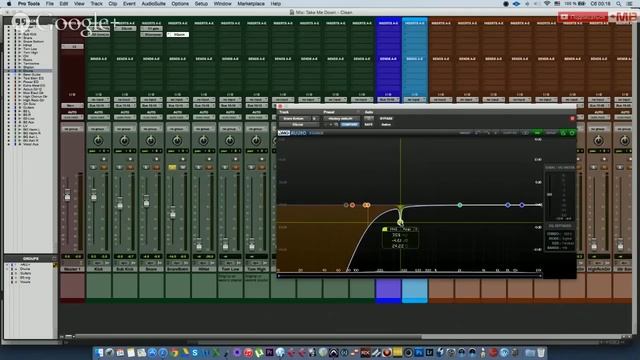The width and height of the screenshot is (640, 360).
Task: Open the EQ band type dropdown in popup
Action: click(410, 229)
